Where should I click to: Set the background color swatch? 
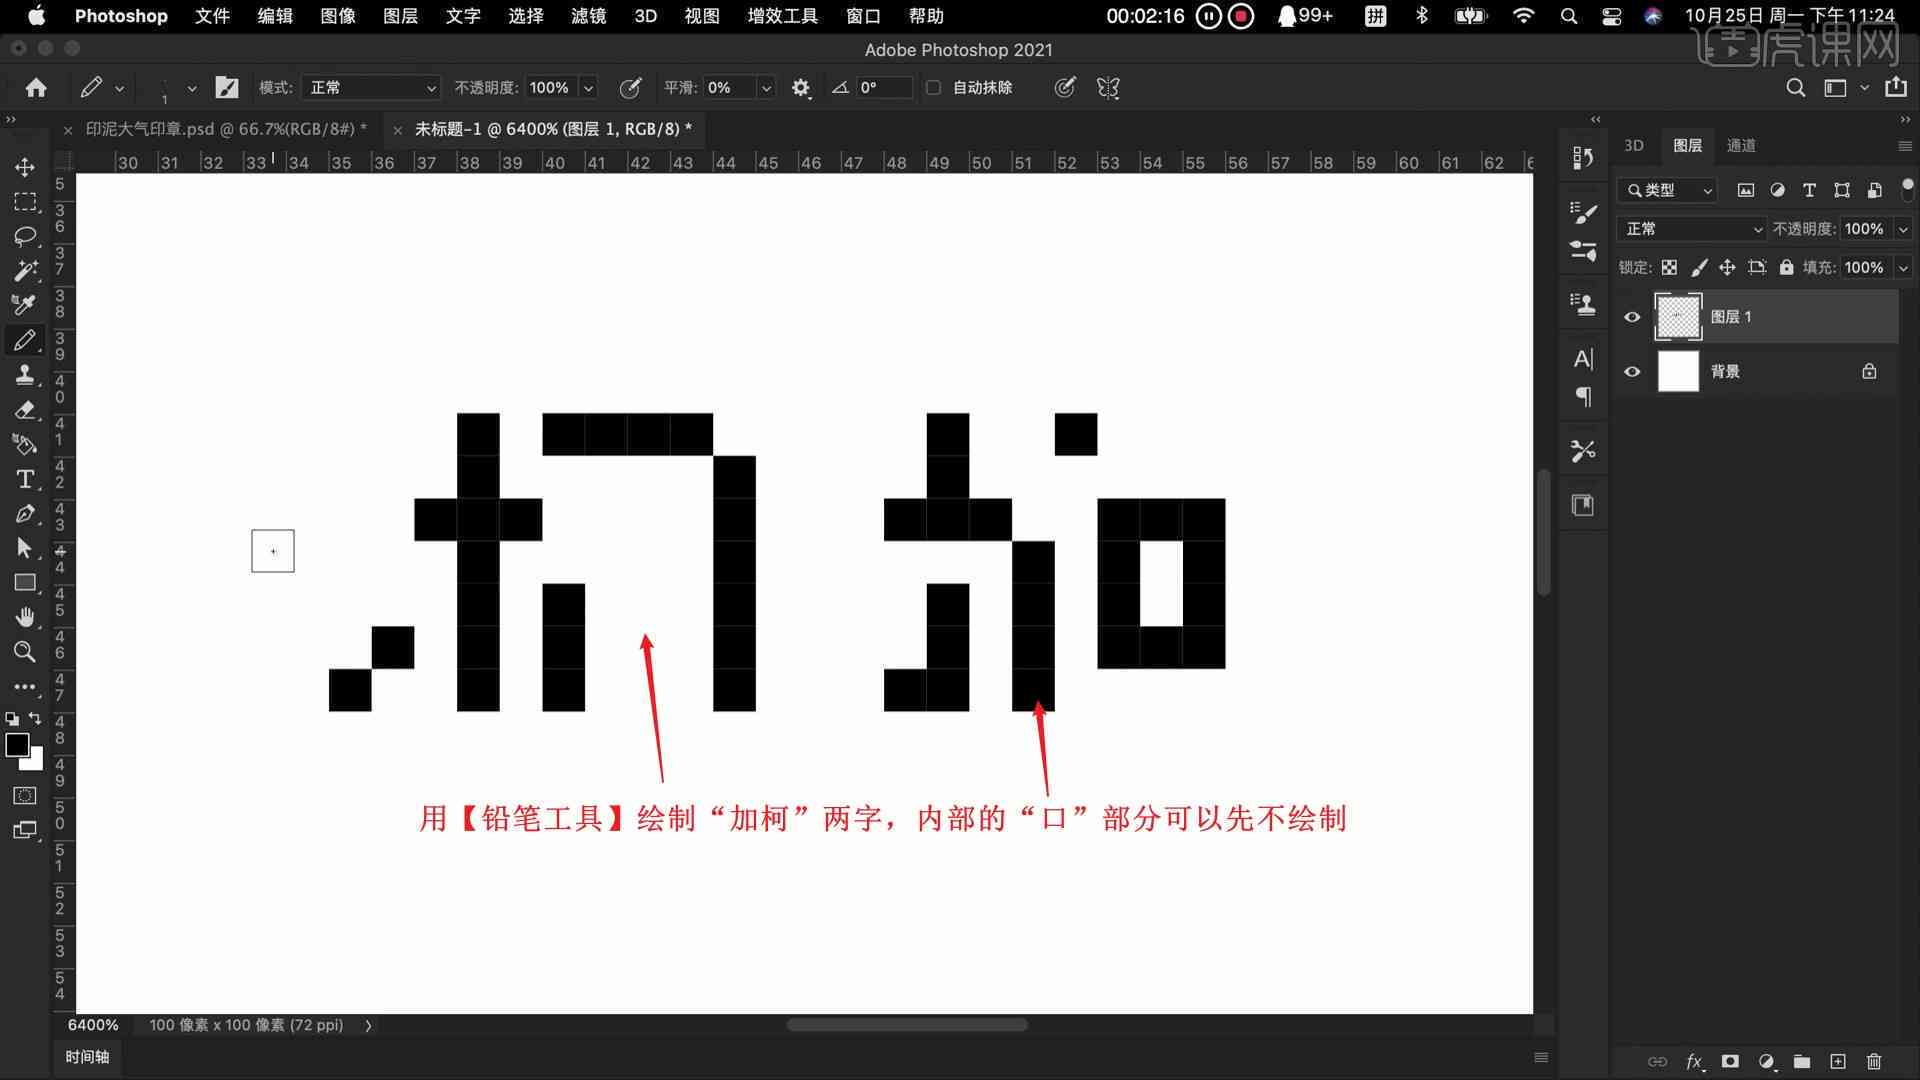pyautogui.click(x=36, y=762)
